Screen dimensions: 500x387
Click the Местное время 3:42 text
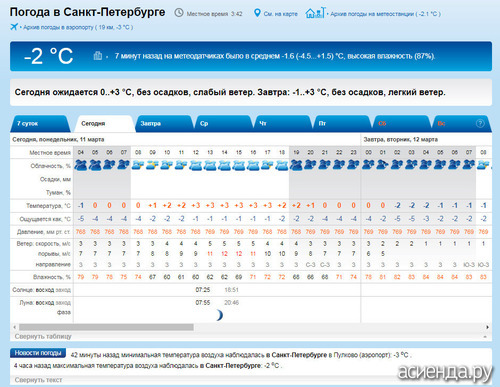(x=214, y=14)
